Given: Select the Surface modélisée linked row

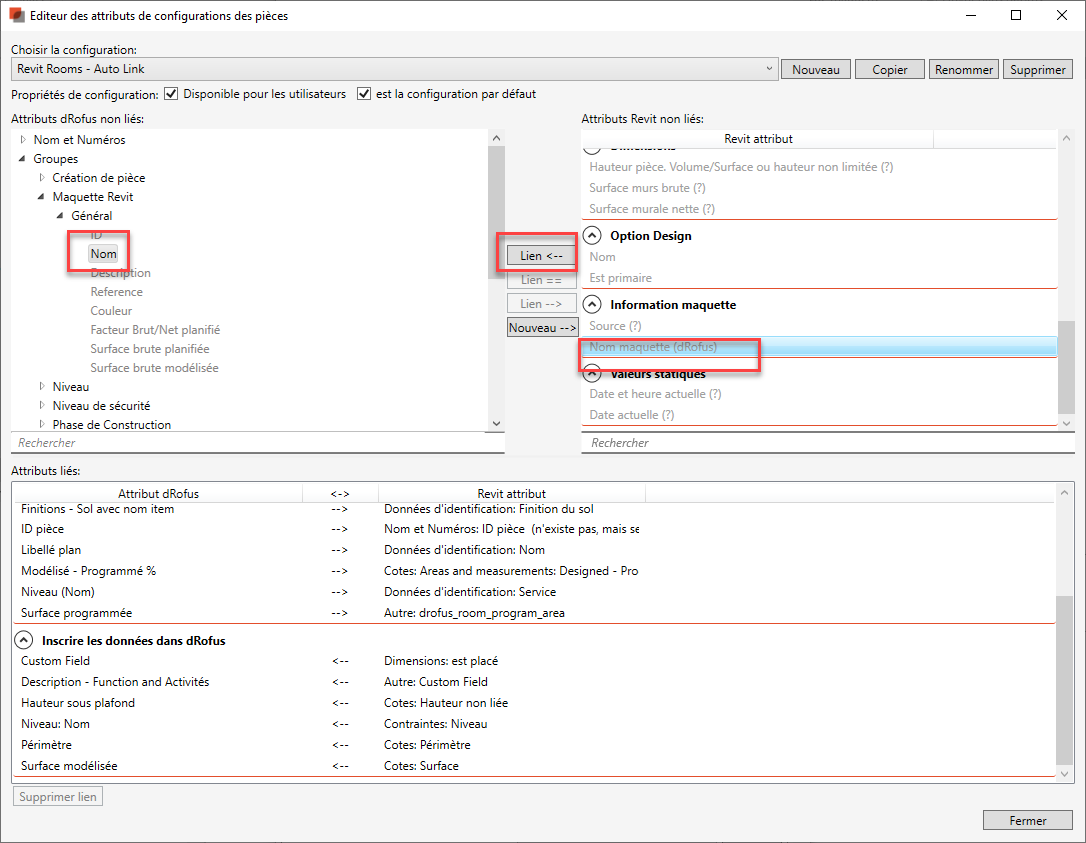Looking at the screenshot, I should pyautogui.click(x=69, y=766).
